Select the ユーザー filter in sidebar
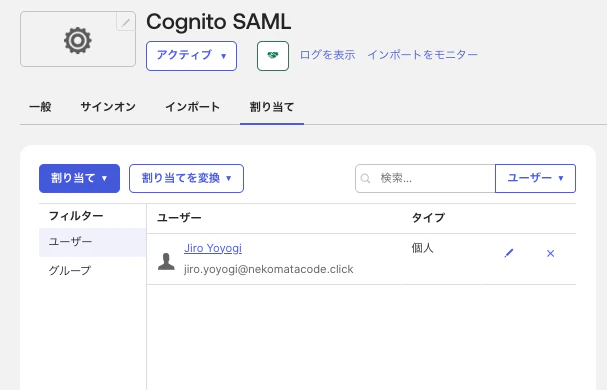This screenshot has width=607, height=390. point(93,242)
